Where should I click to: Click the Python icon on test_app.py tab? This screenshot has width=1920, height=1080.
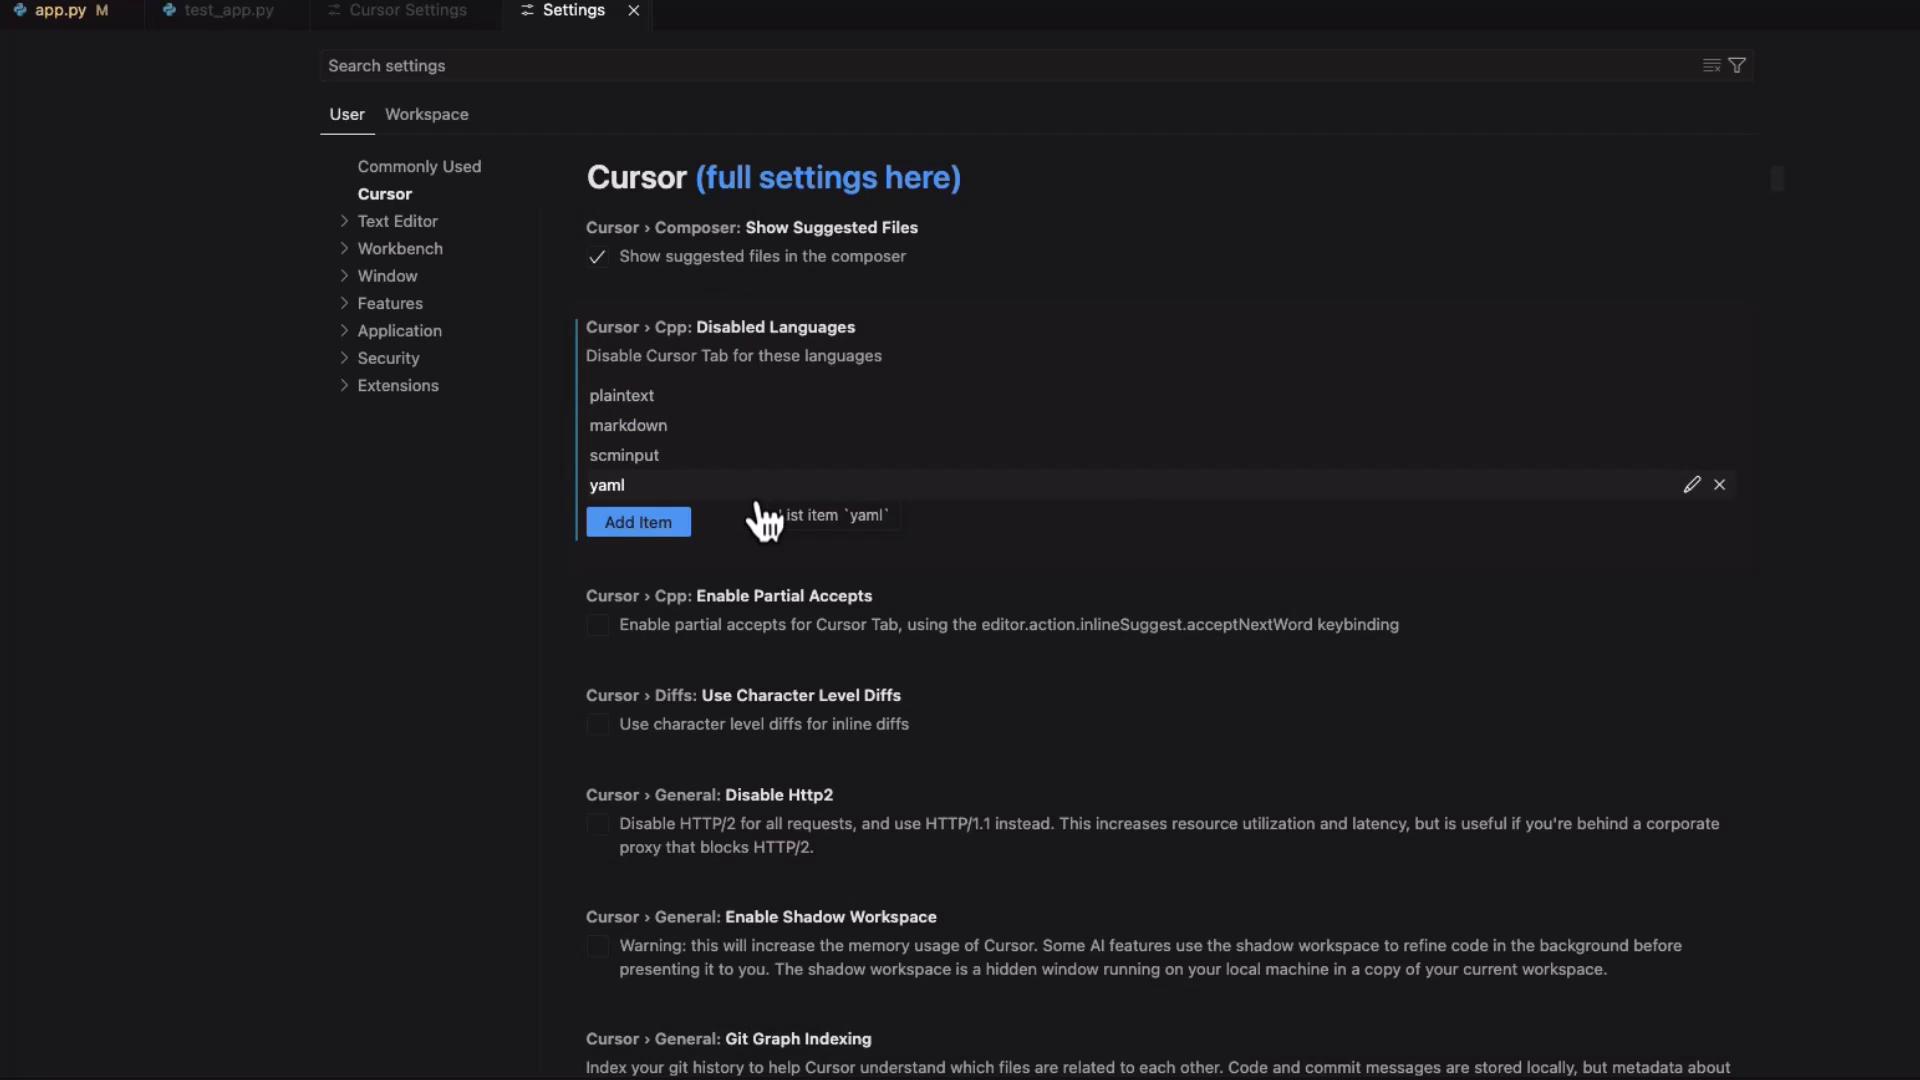[x=169, y=11]
